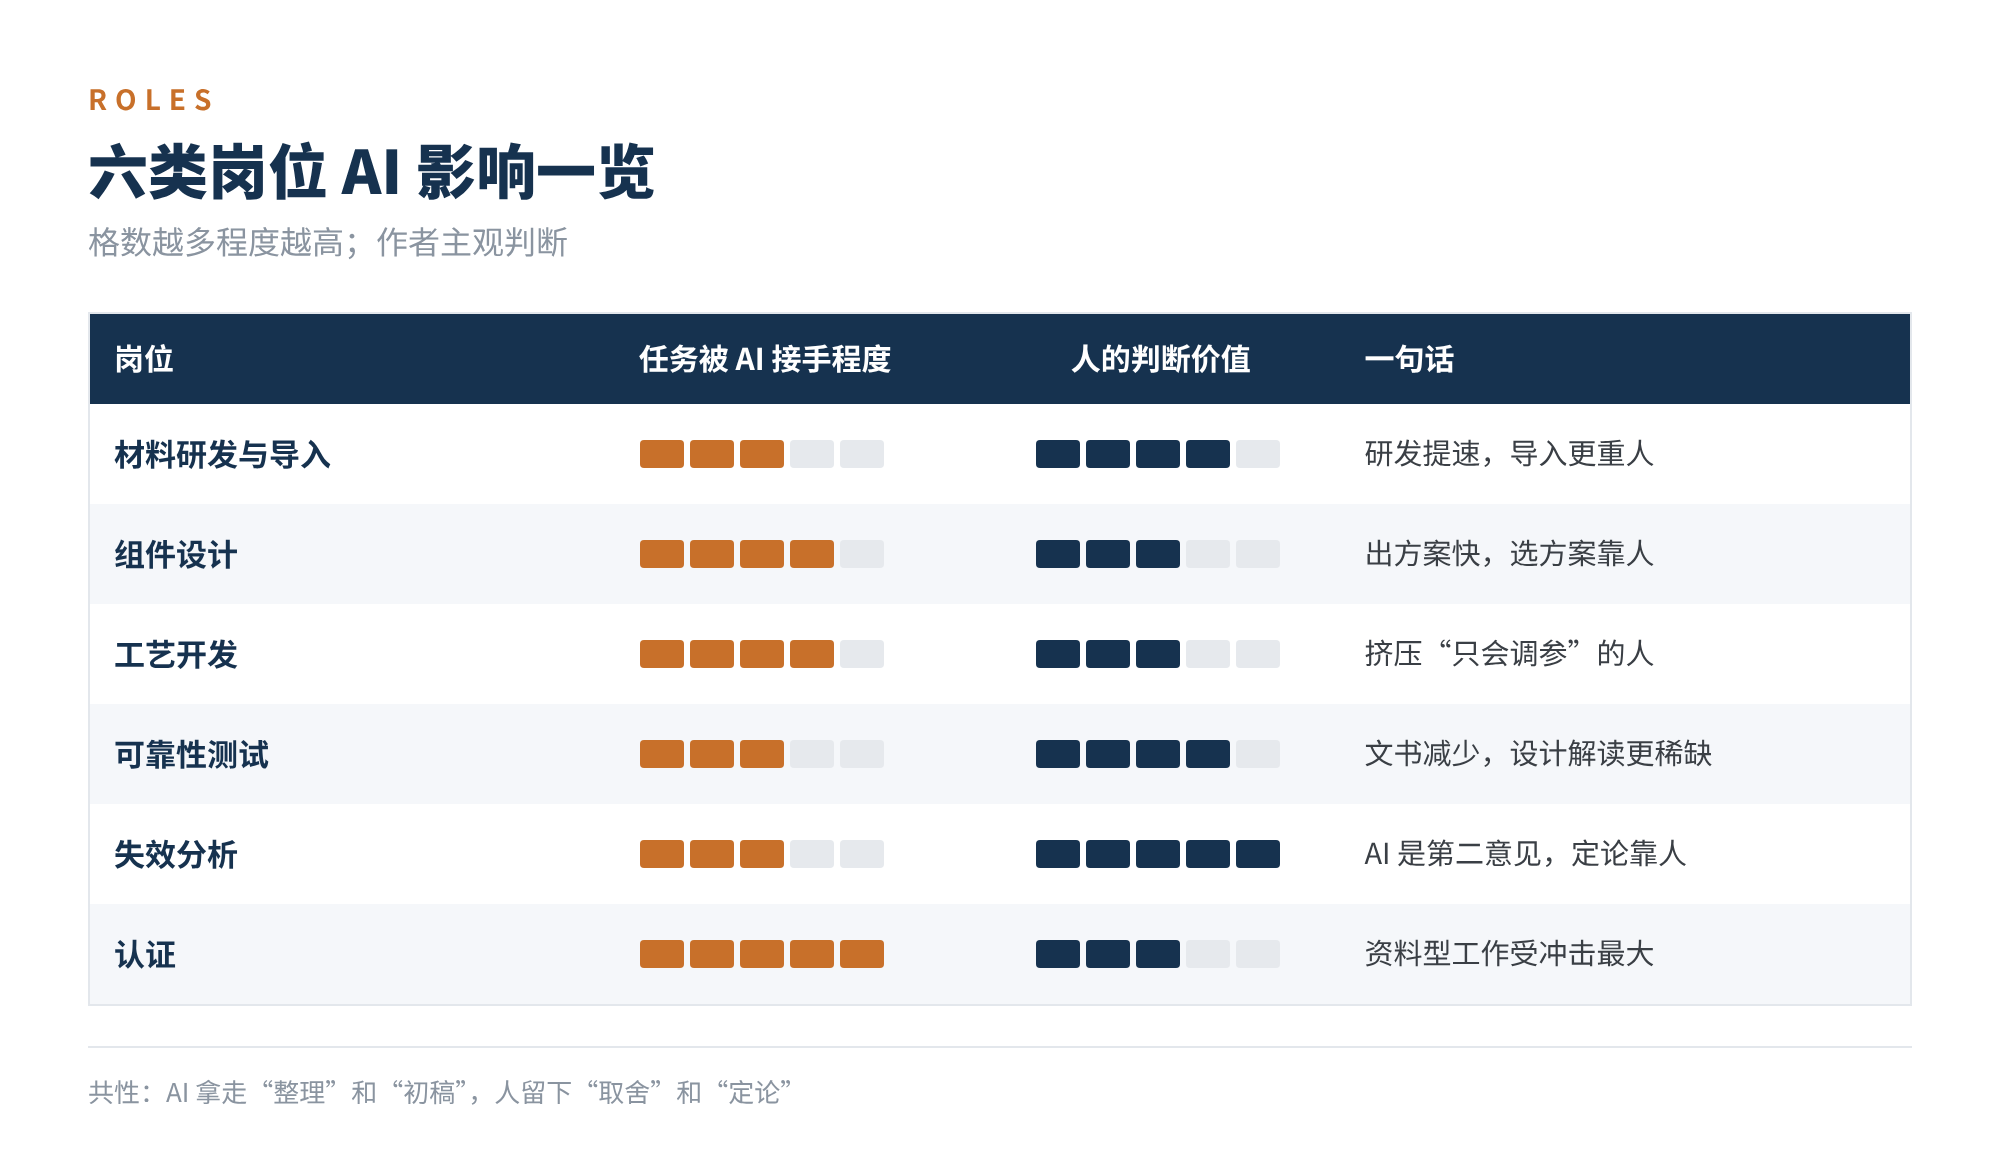This screenshot has width=2000, height=1166.
Task: Click the orange AI-takeover bar in 认证 row
Action: [762, 954]
